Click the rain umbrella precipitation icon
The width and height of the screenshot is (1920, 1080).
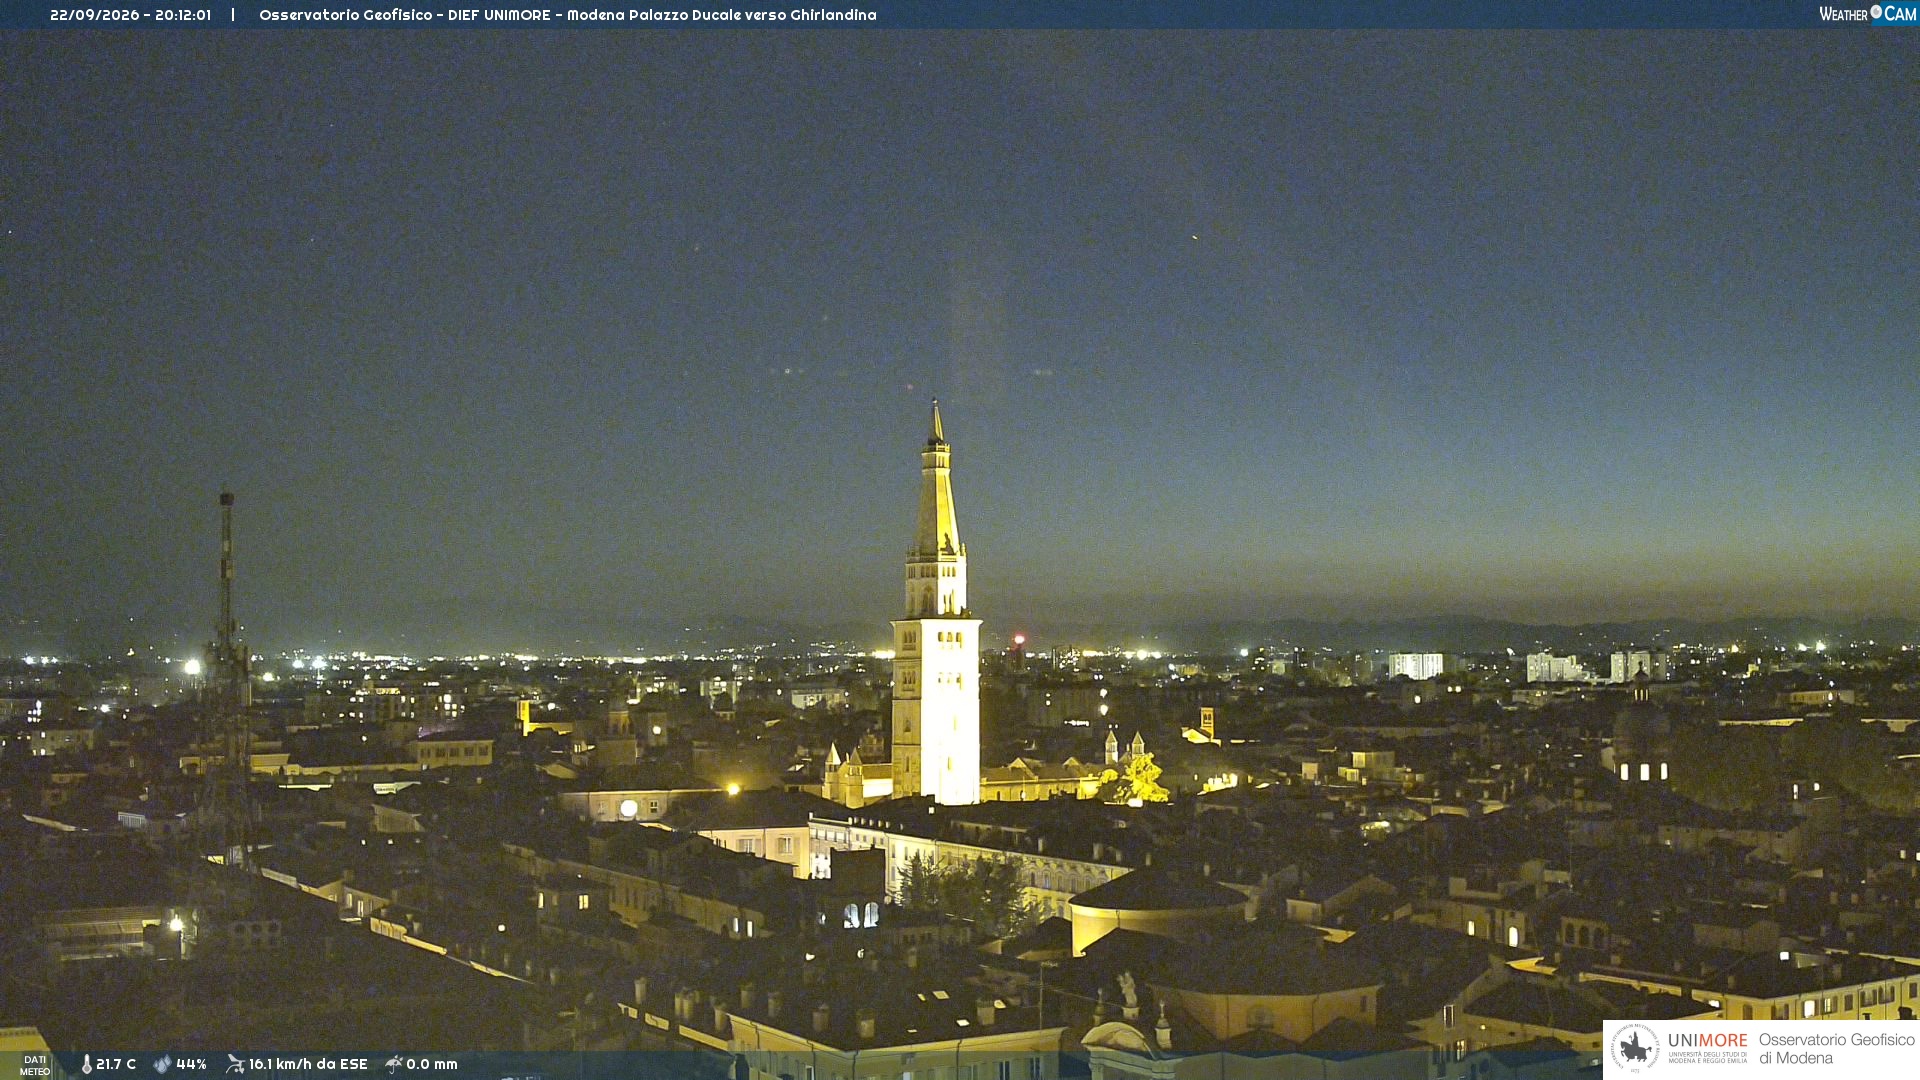click(x=394, y=1064)
